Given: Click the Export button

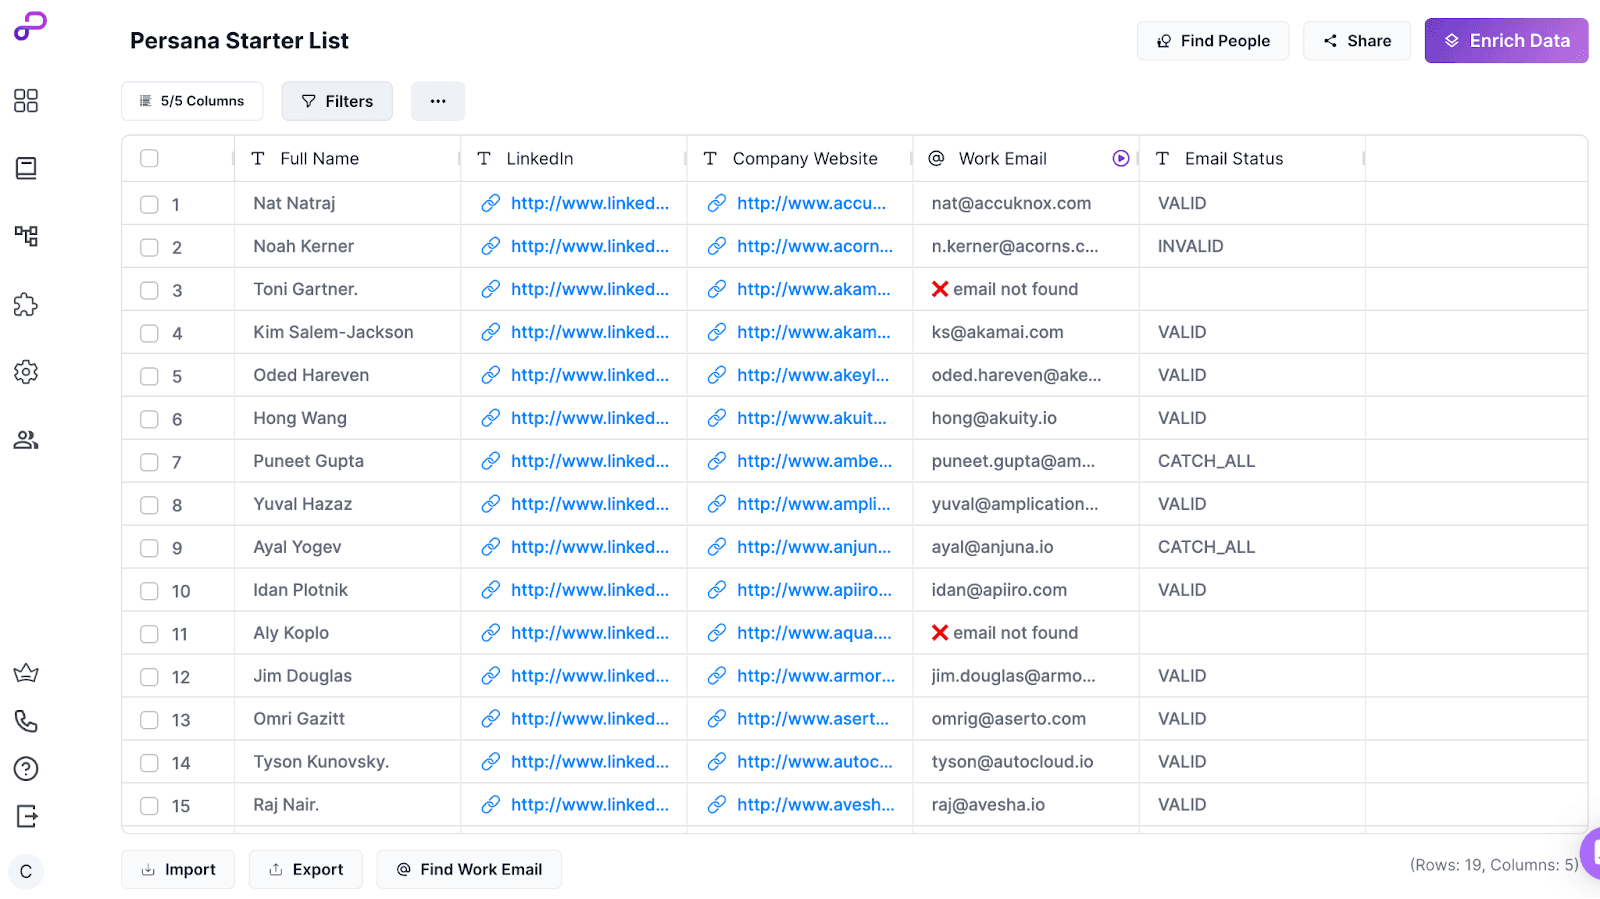Looking at the screenshot, I should tap(306, 870).
